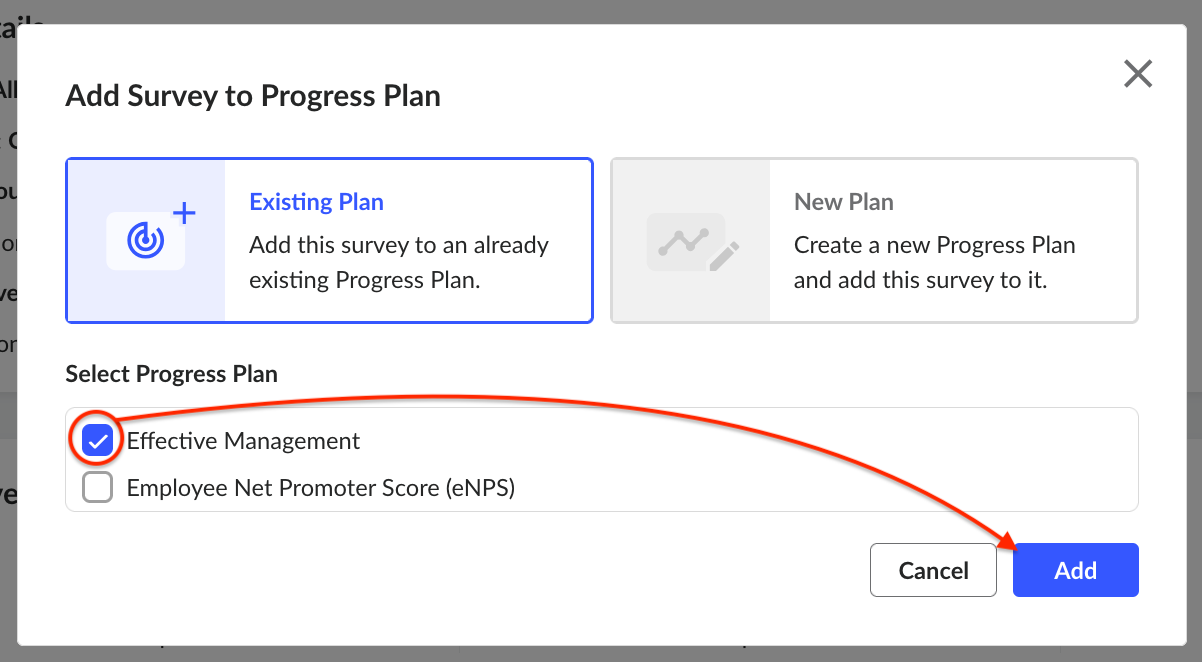Screen dimensions: 1202x662
Task: Click the Add Survey to Progress Plan title
Action: point(253,96)
